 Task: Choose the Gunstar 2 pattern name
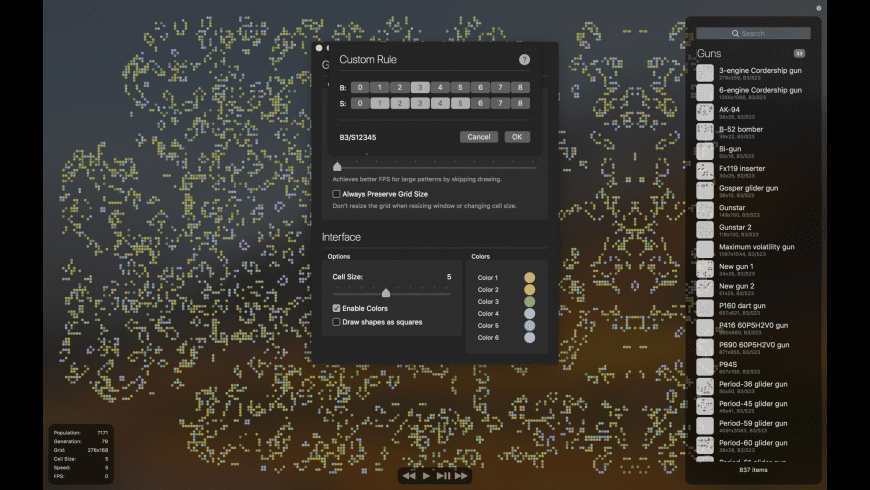(x=735, y=227)
